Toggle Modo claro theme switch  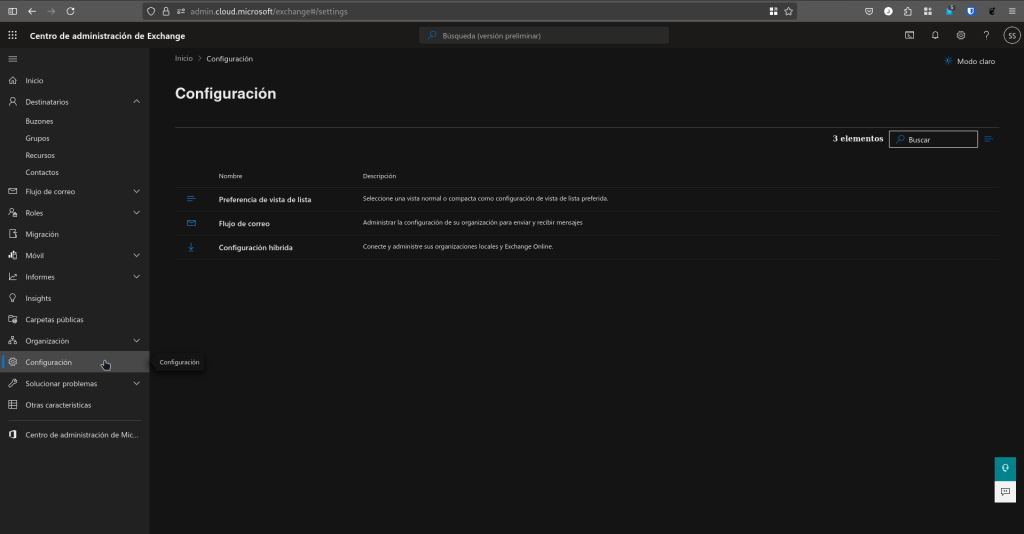969,61
